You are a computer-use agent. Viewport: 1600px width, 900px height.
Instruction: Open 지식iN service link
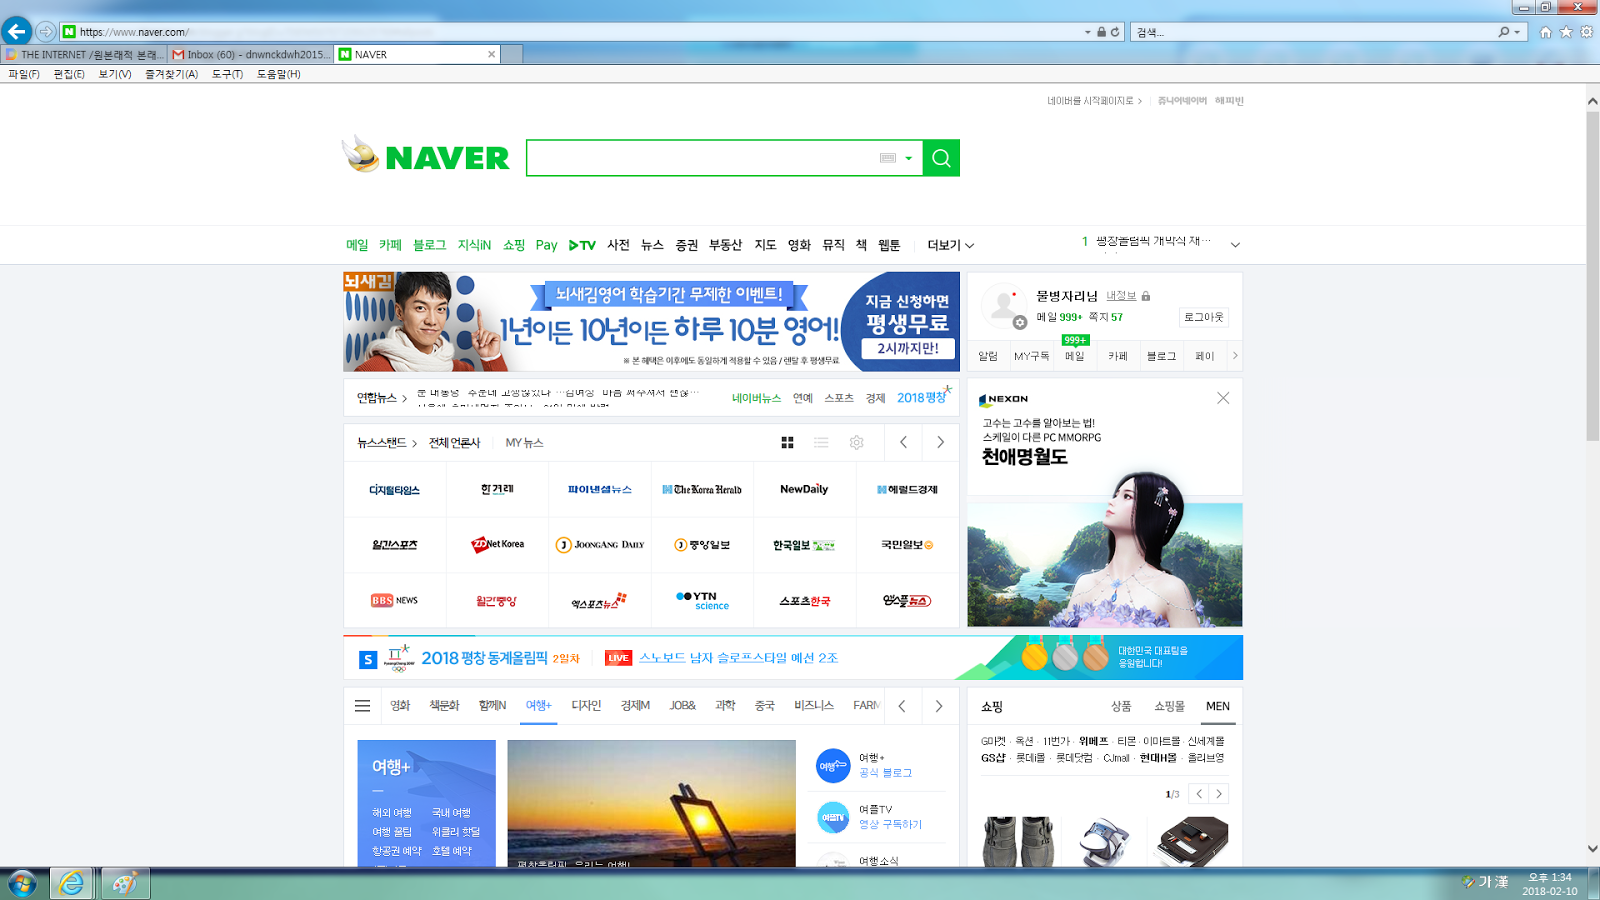click(474, 245)
